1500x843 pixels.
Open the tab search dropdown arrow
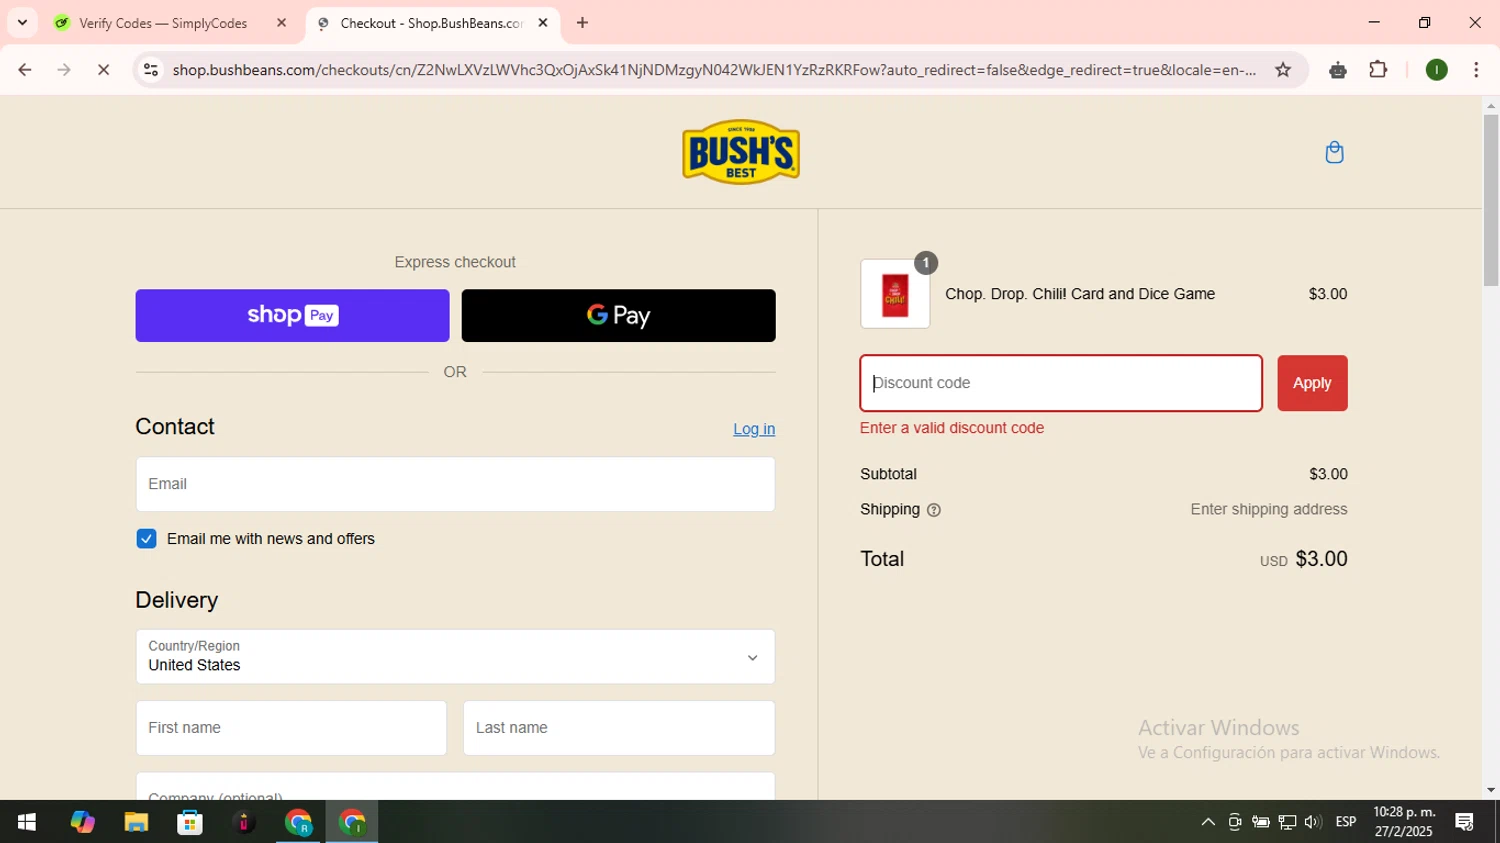[x=22, y=22]
